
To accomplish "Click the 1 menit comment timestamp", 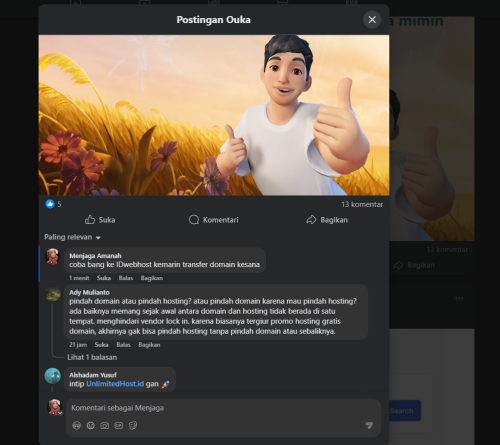I will click(79, 278).
